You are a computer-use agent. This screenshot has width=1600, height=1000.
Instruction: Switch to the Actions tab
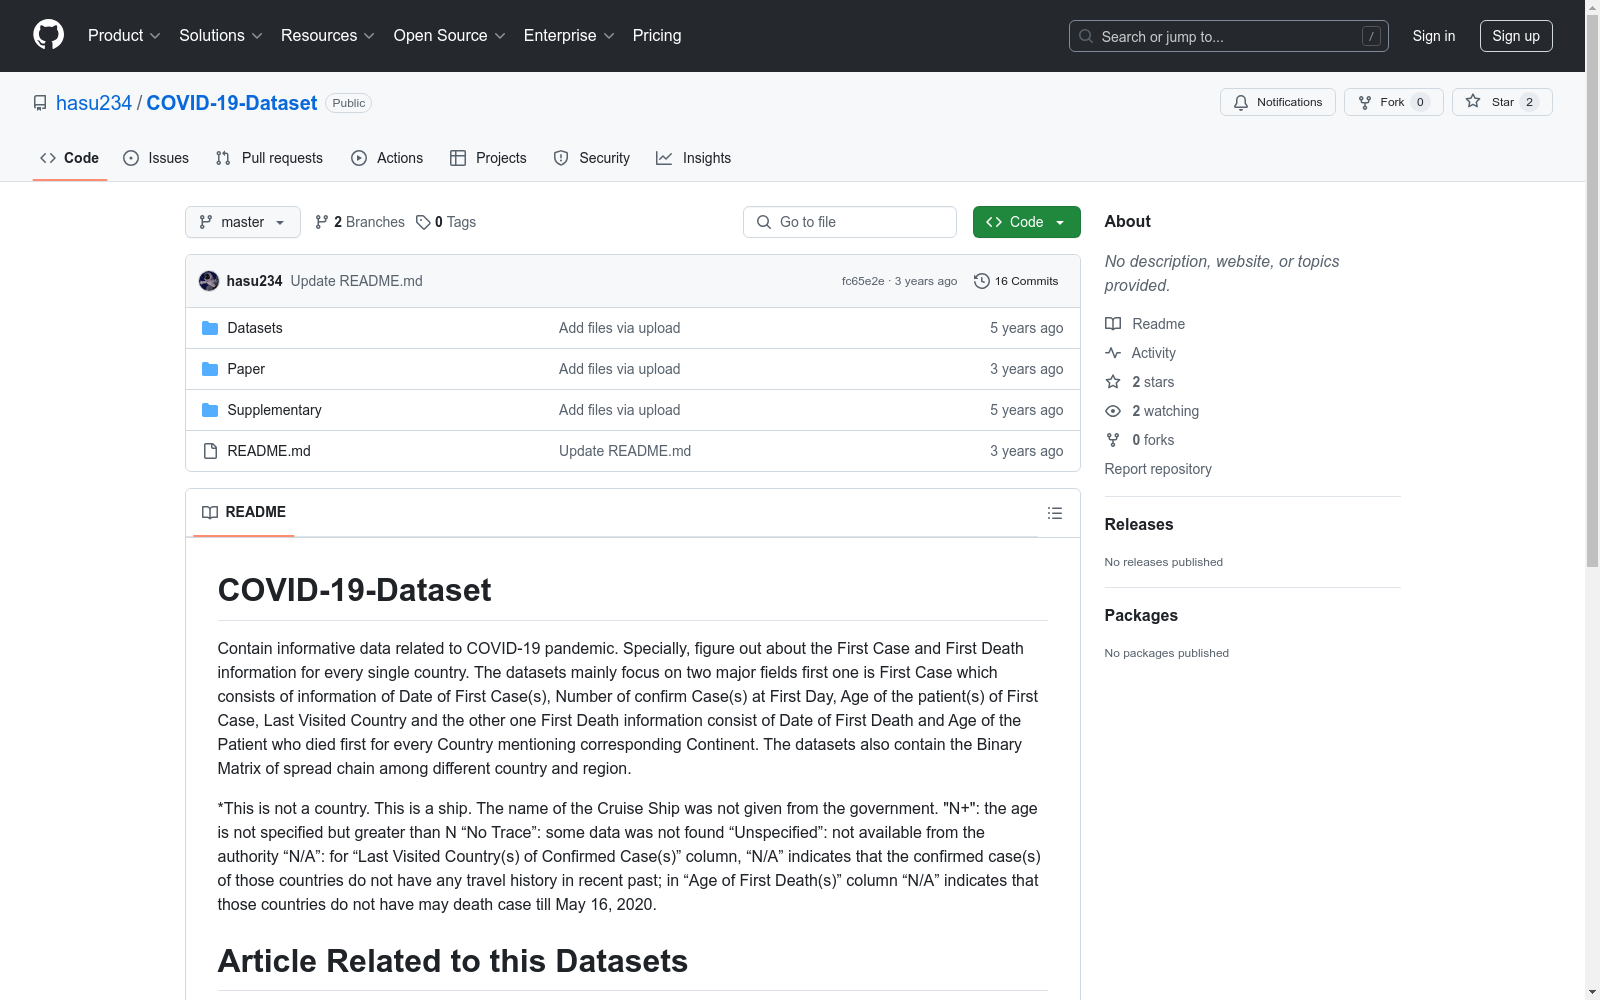[x=387, y=158]
